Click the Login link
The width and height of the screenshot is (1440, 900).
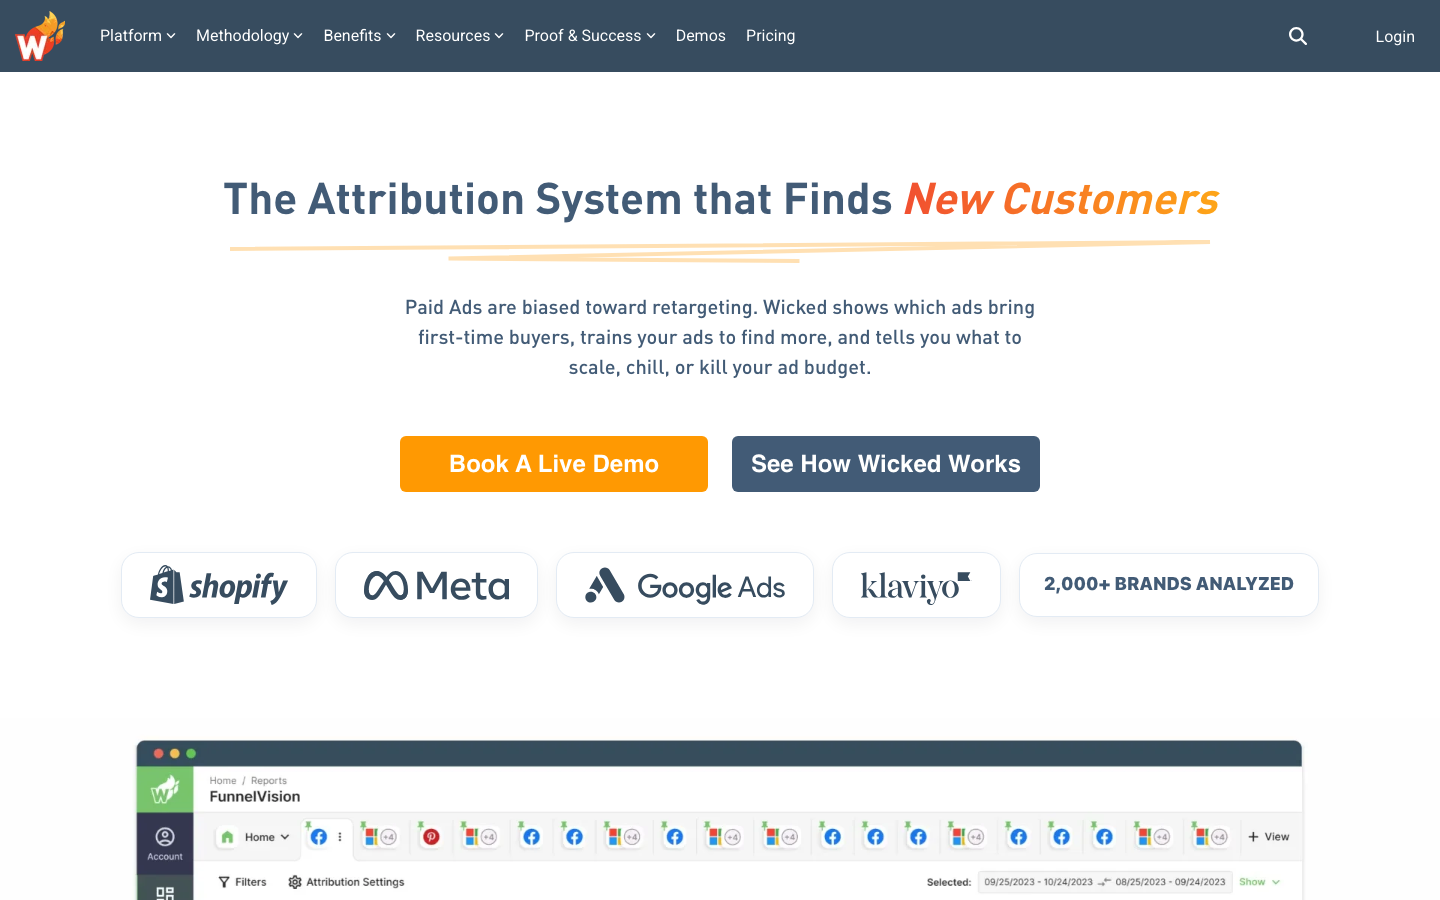coord(1395,36)
